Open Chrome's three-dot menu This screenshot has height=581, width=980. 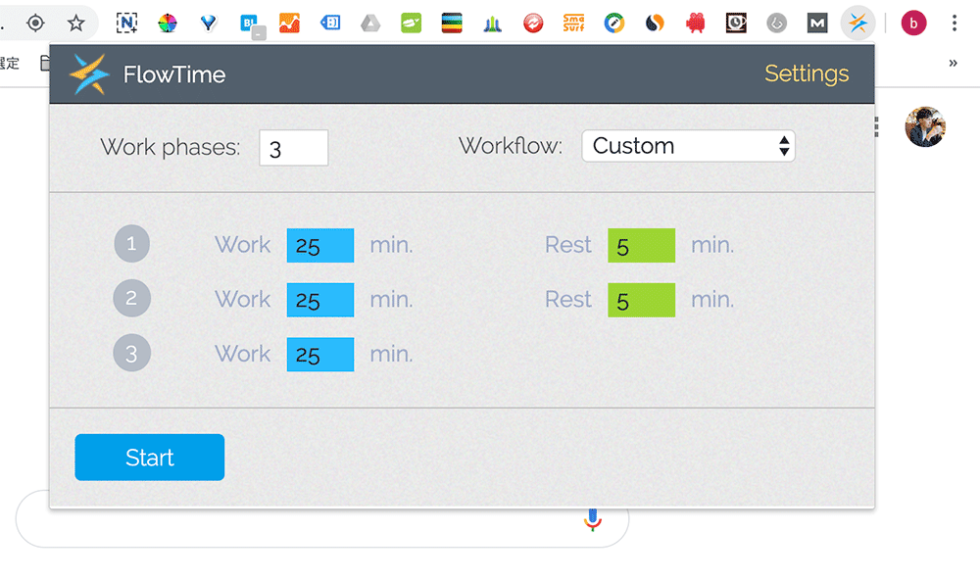click(954, 23)
